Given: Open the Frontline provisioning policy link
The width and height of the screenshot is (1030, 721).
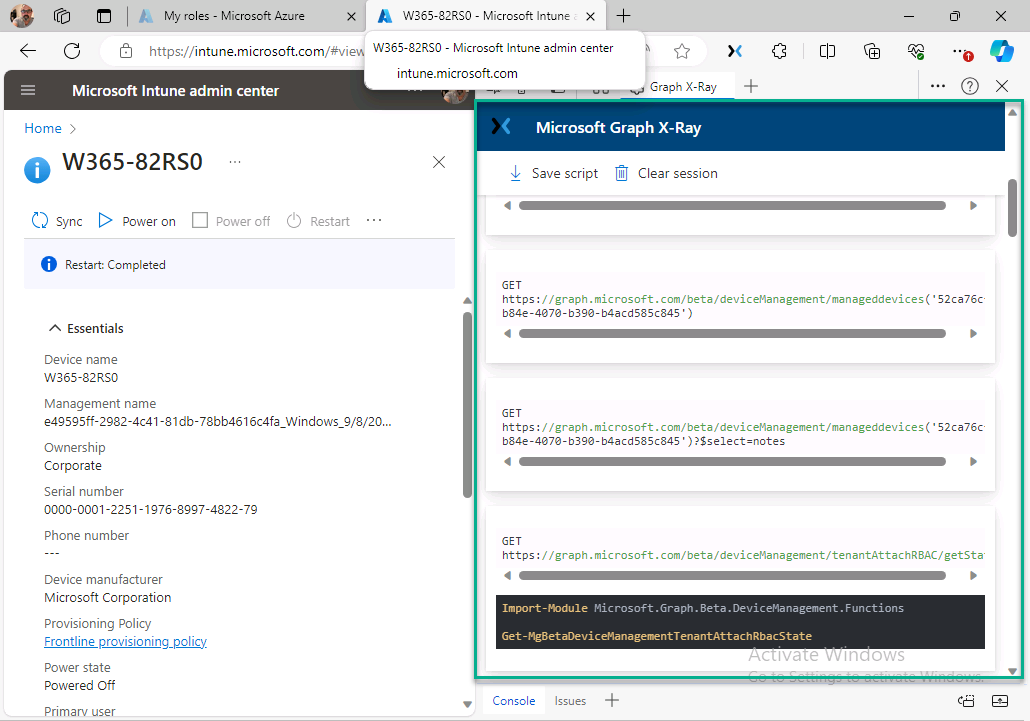Looking at the screenshot, I should coord(125,642).
